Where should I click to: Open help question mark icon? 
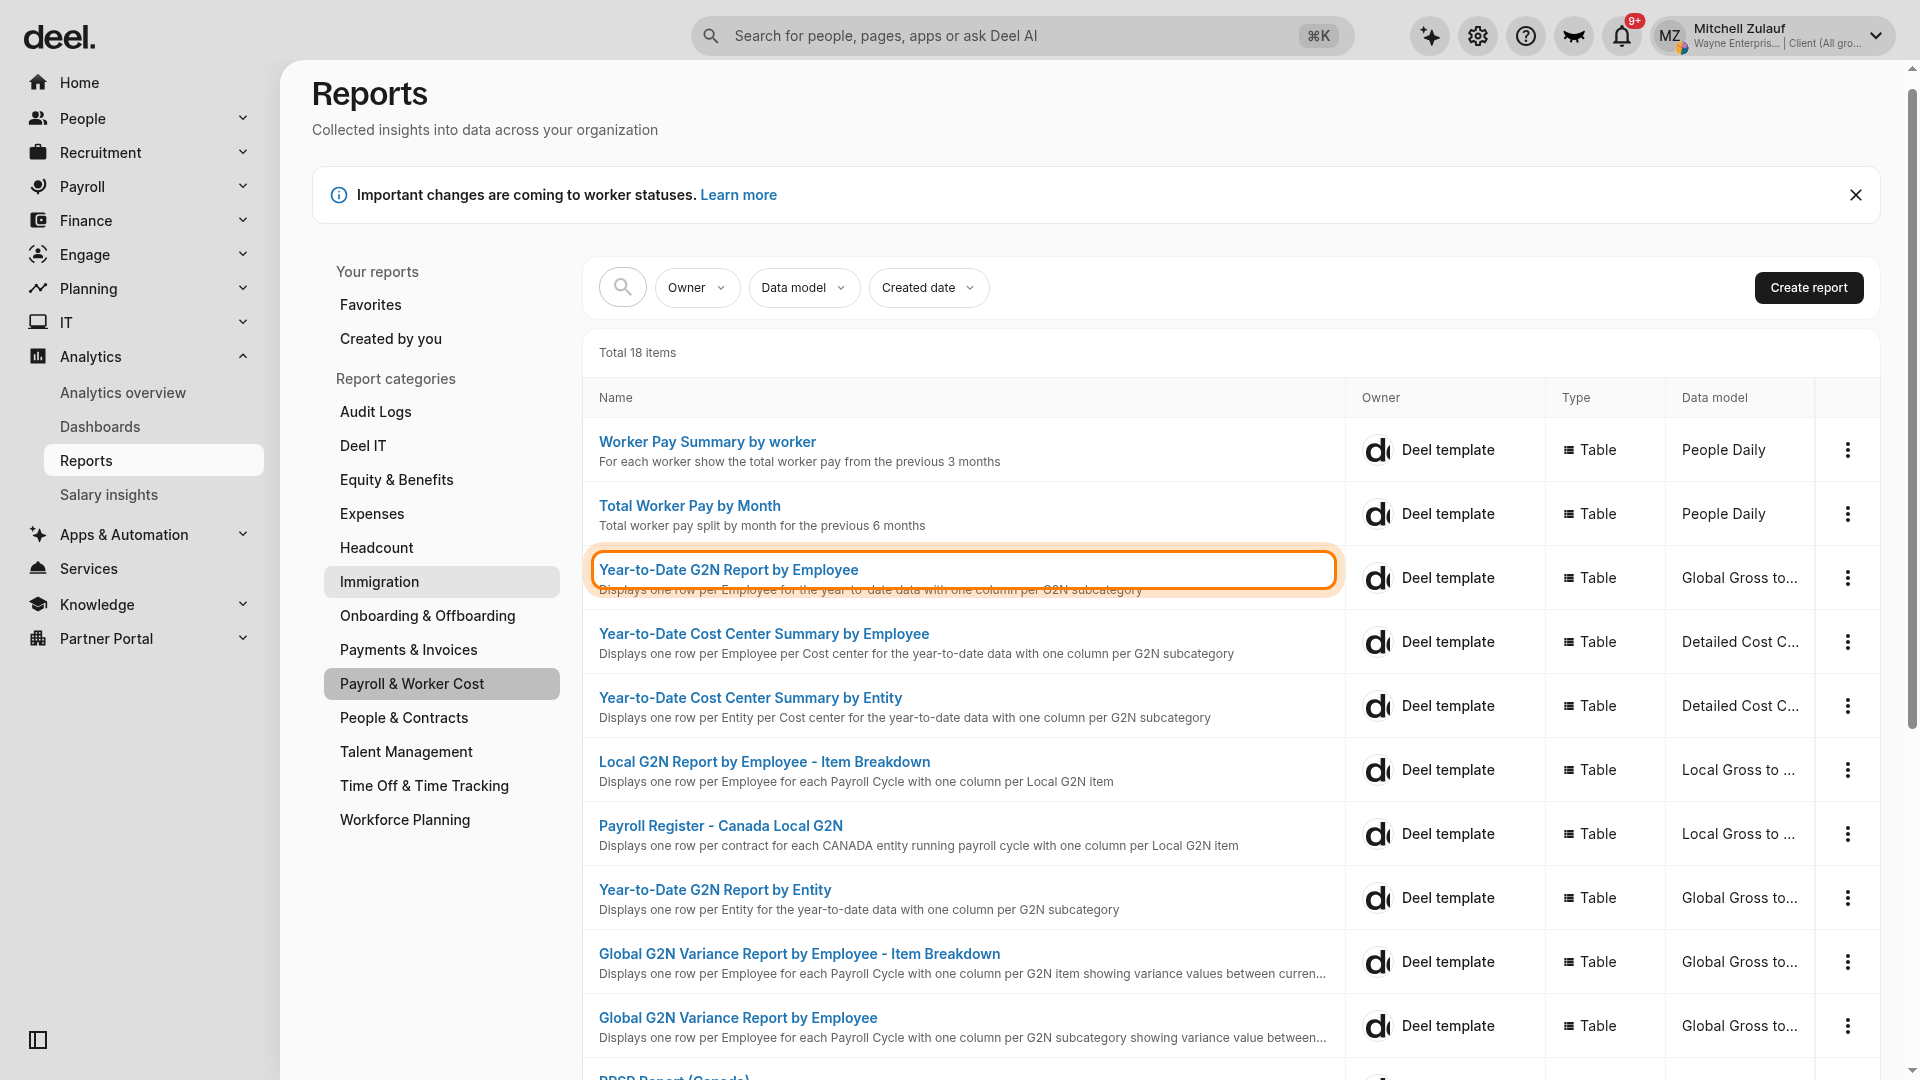[x=1526, y=36]
